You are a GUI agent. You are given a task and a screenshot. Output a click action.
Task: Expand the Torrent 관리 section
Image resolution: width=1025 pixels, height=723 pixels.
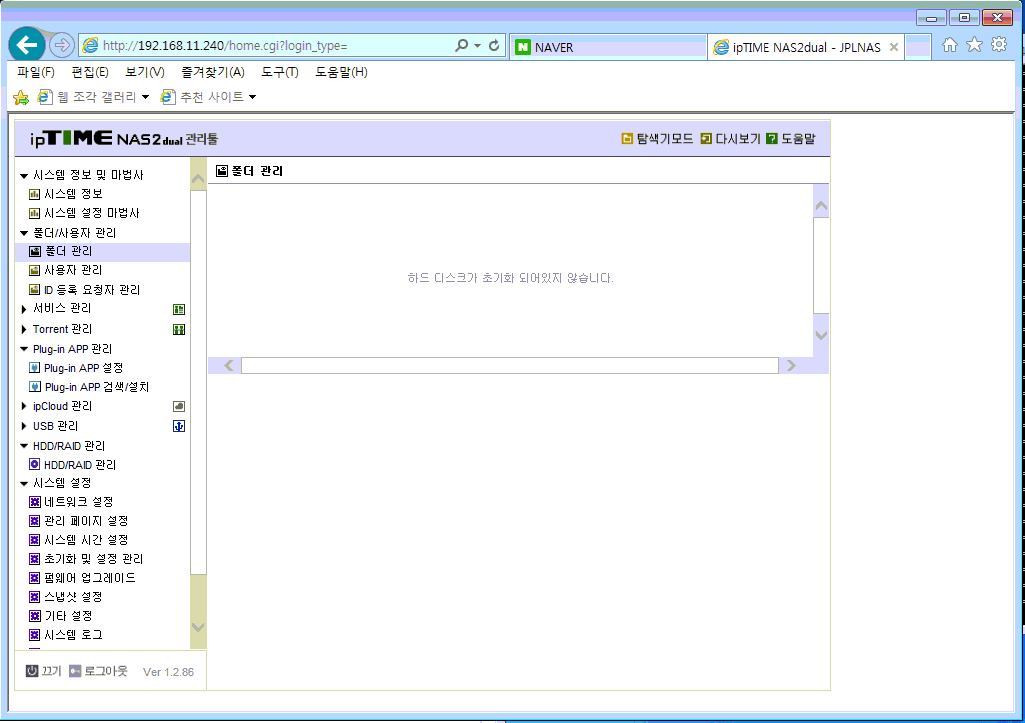[24, 329]
